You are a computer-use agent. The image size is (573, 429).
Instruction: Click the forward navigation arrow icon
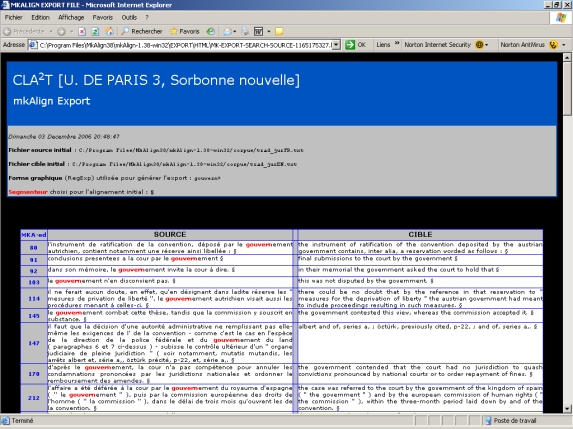(x=61, y=31)
